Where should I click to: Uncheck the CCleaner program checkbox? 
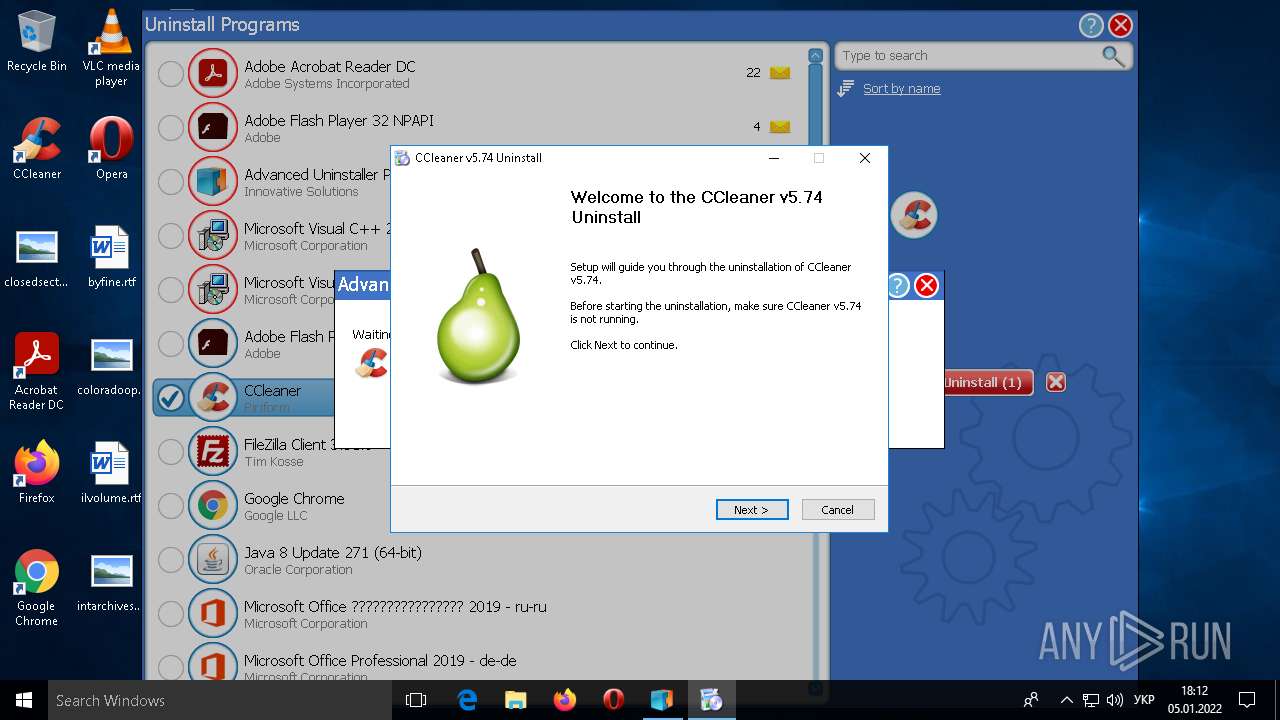point(171,398)
